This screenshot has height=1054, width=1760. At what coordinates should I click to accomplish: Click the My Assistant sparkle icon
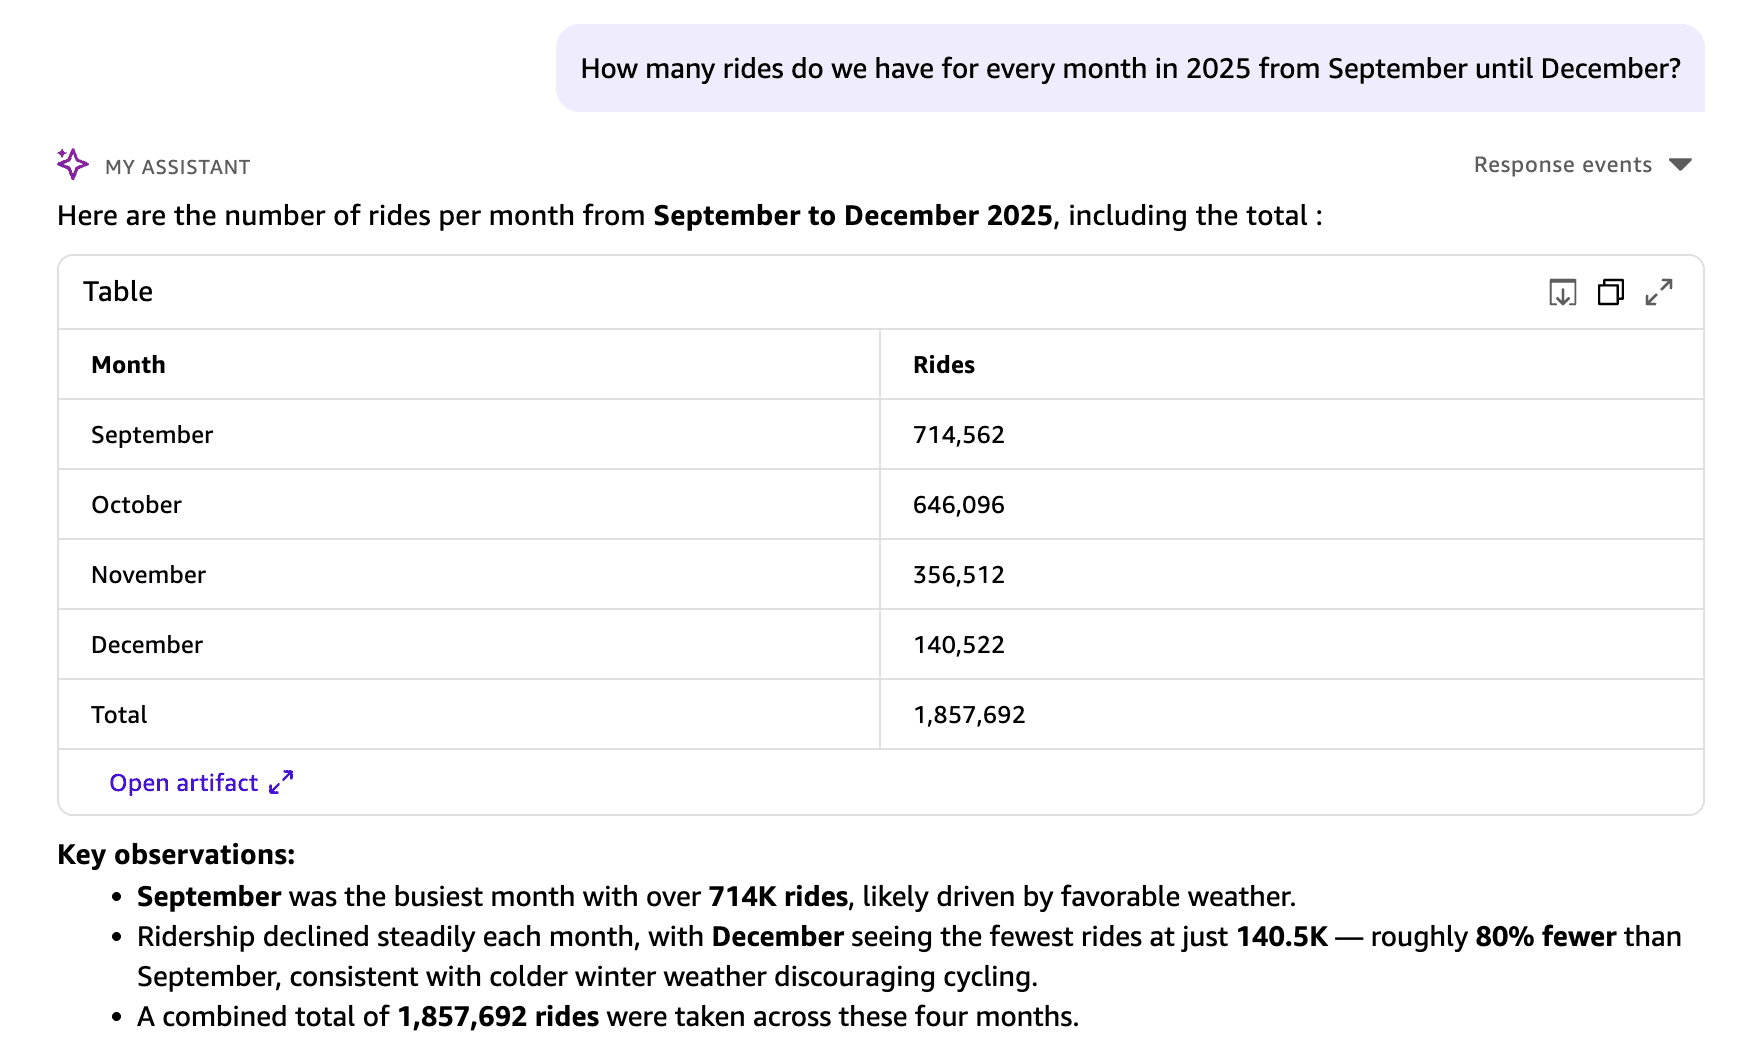click(72, 164)
